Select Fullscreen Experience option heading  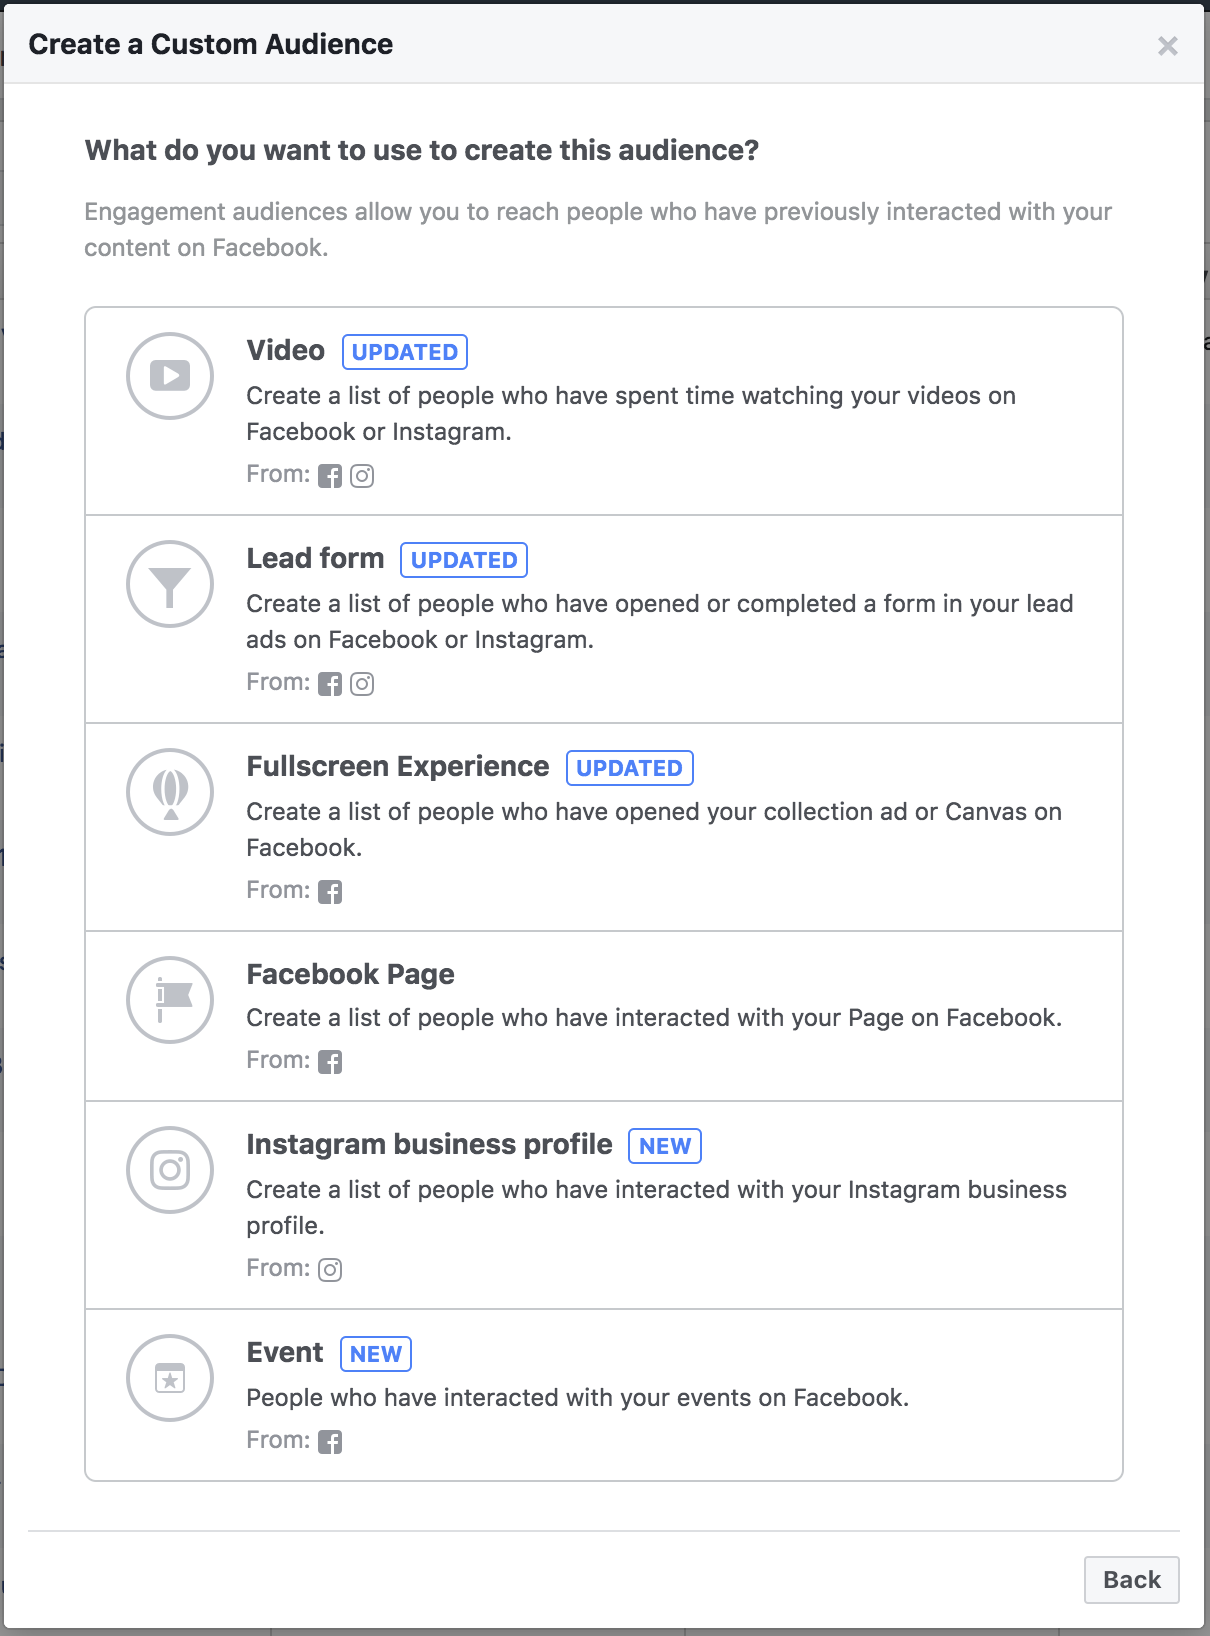point(398,766)
